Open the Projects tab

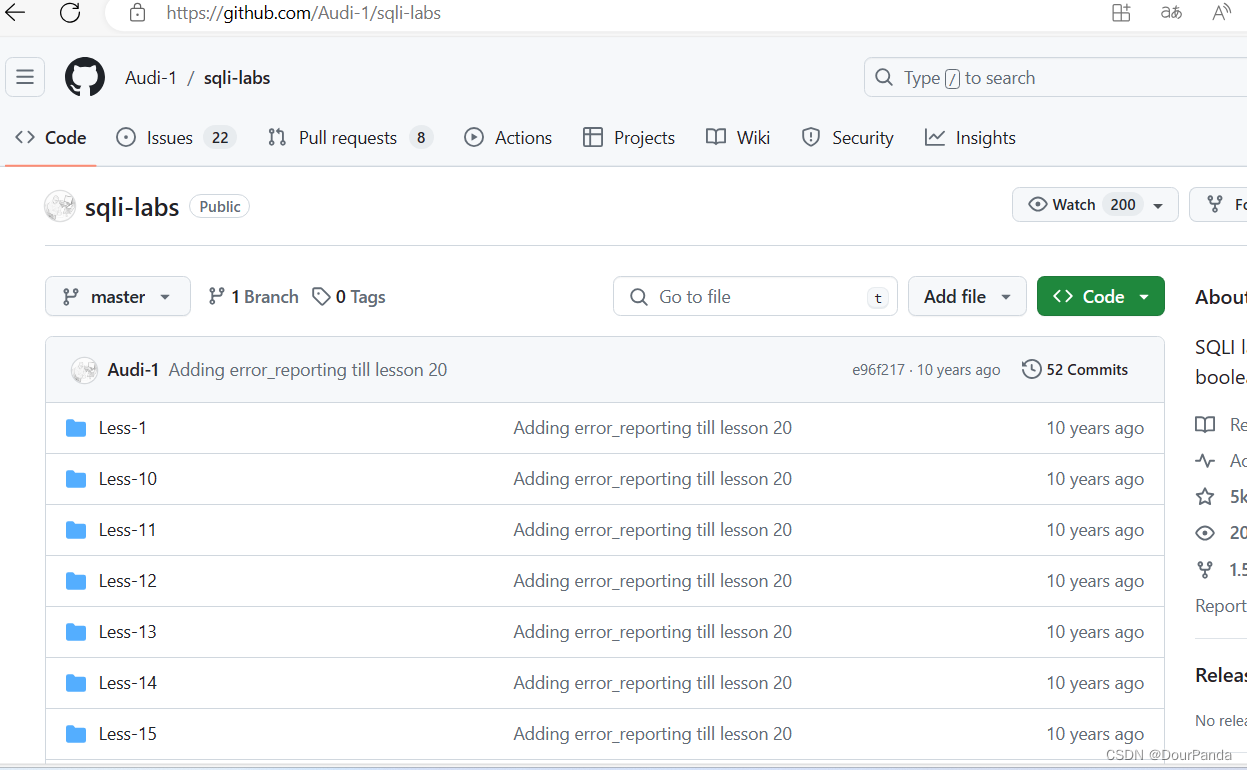629,138
